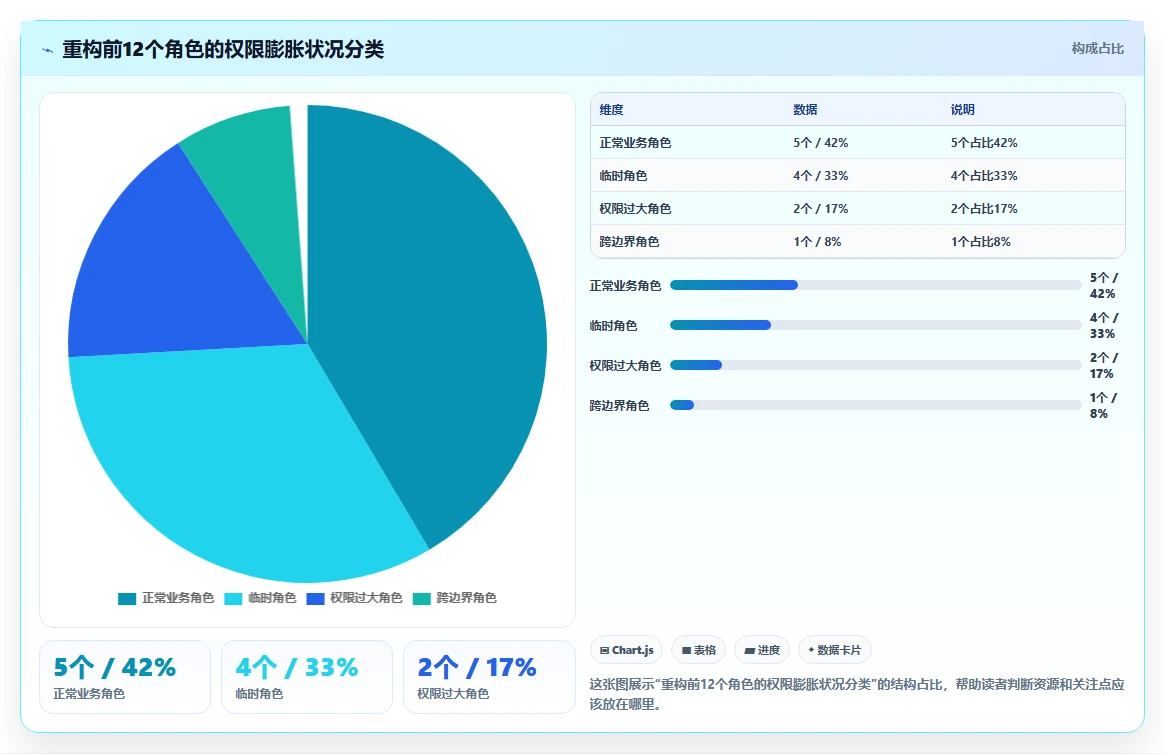This screenshot has height=754, width=1165.
Task: Click the 临时角色 table row label
Action: [x=623, y=176]
